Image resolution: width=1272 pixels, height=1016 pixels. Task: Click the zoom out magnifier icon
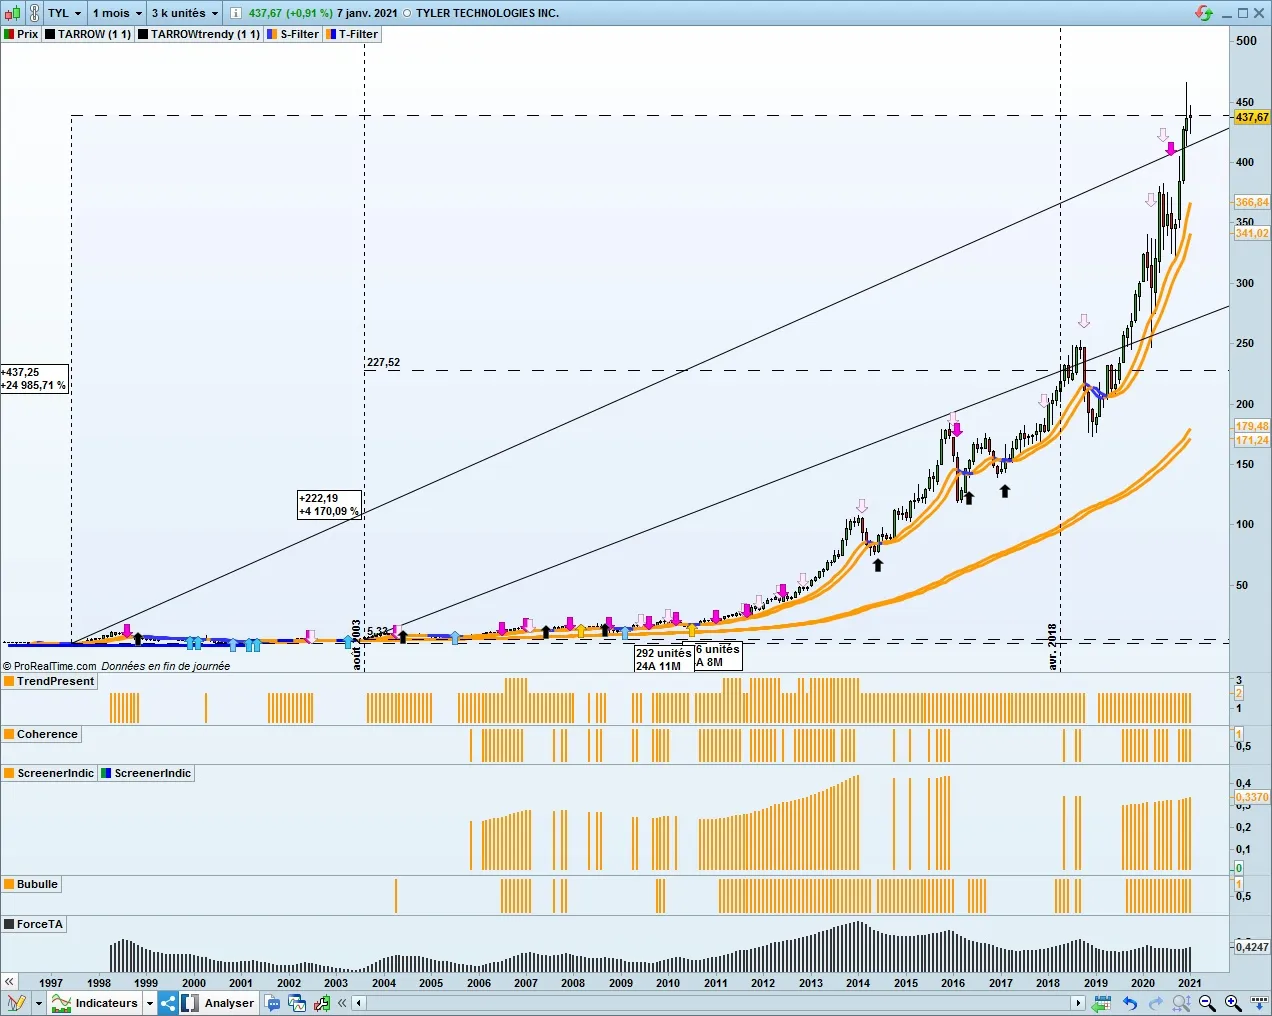pyautogui.click(x=1207, y=1003)
